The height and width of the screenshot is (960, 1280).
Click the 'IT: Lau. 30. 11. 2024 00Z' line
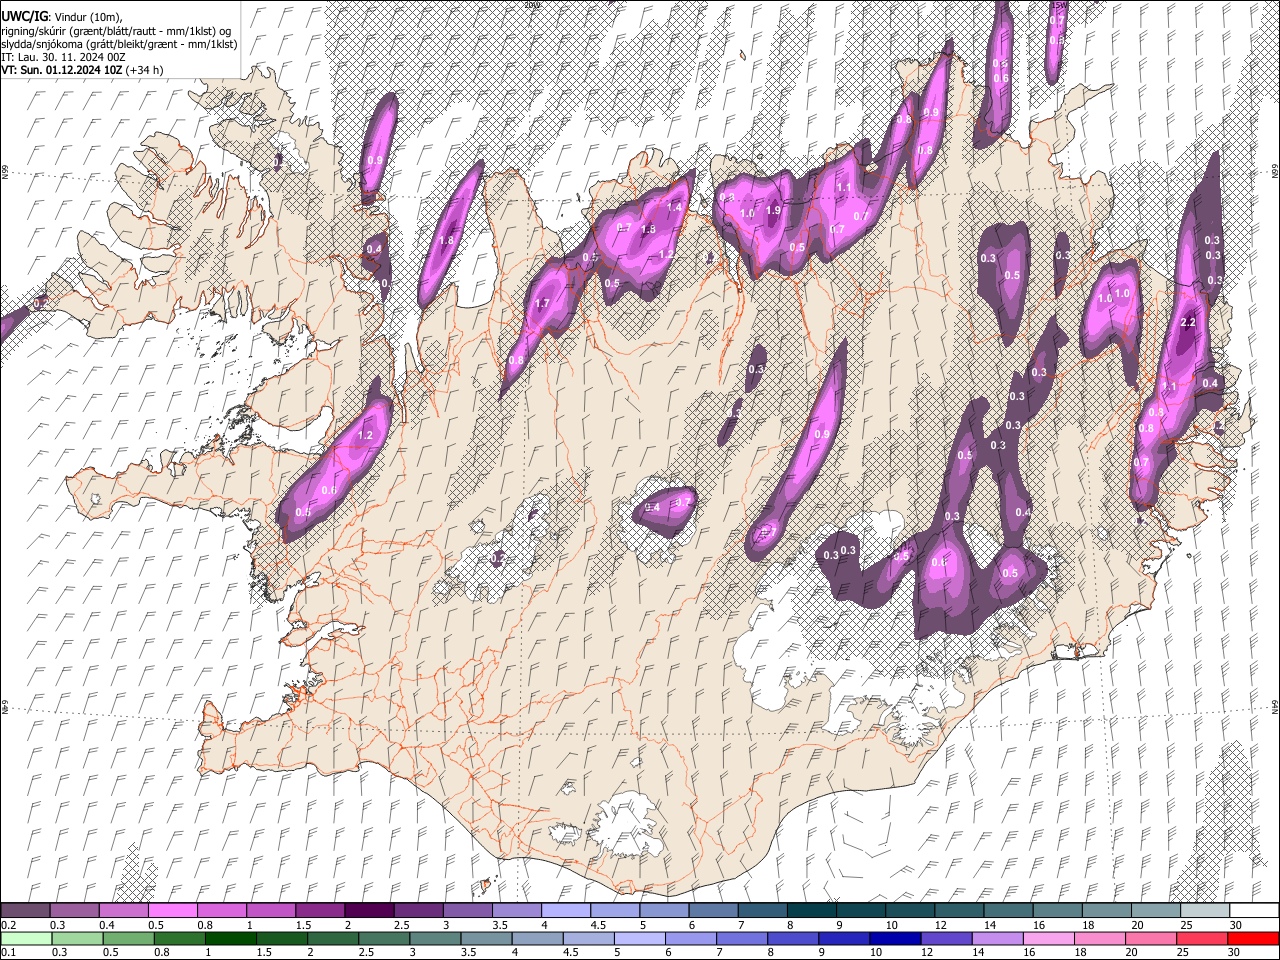tap(63, 57)
